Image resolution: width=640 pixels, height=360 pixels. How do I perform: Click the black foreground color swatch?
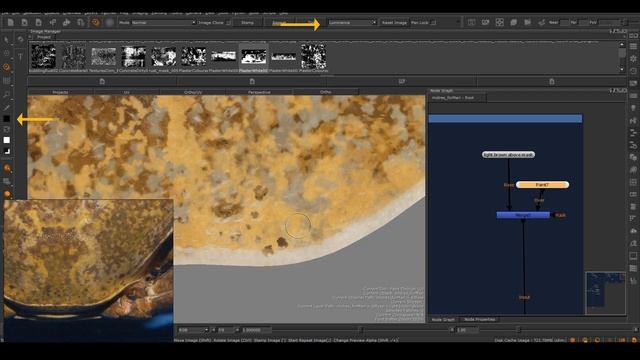(7, 119)
